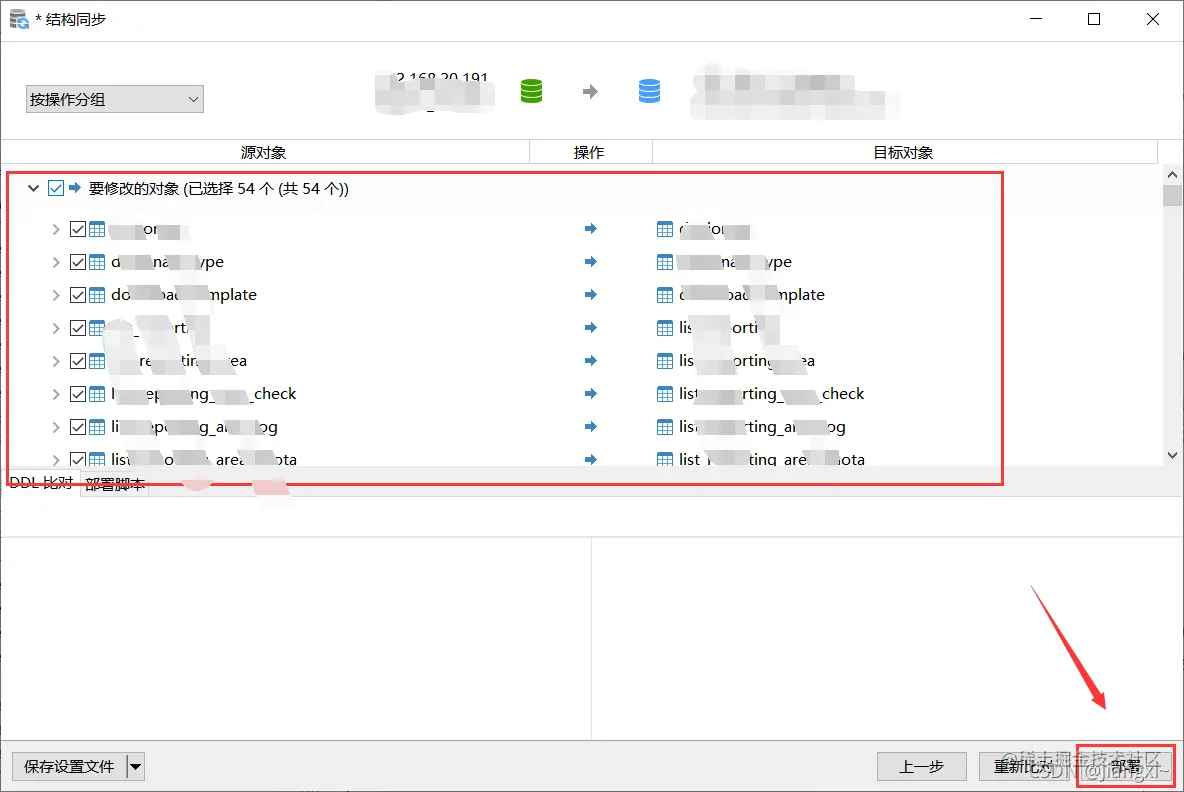Click table icon of source row ending in '_check'
The height and width of the screenshot is (792, 1184).
[x=97, y=393]
